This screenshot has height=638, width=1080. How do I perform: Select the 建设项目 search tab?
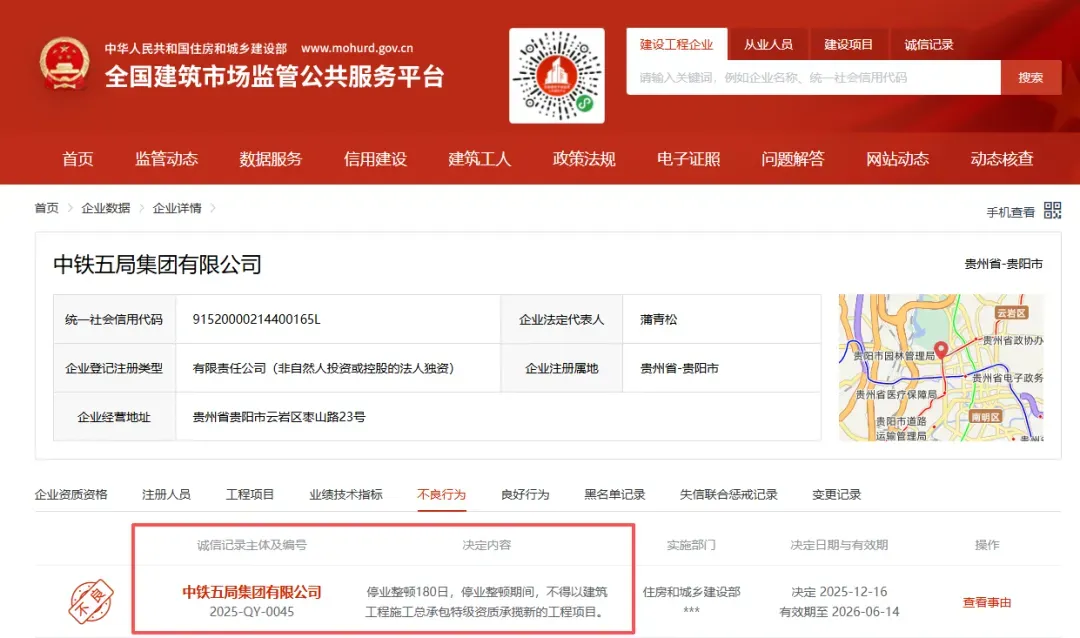pyautogui.click(x=849, y=44)
